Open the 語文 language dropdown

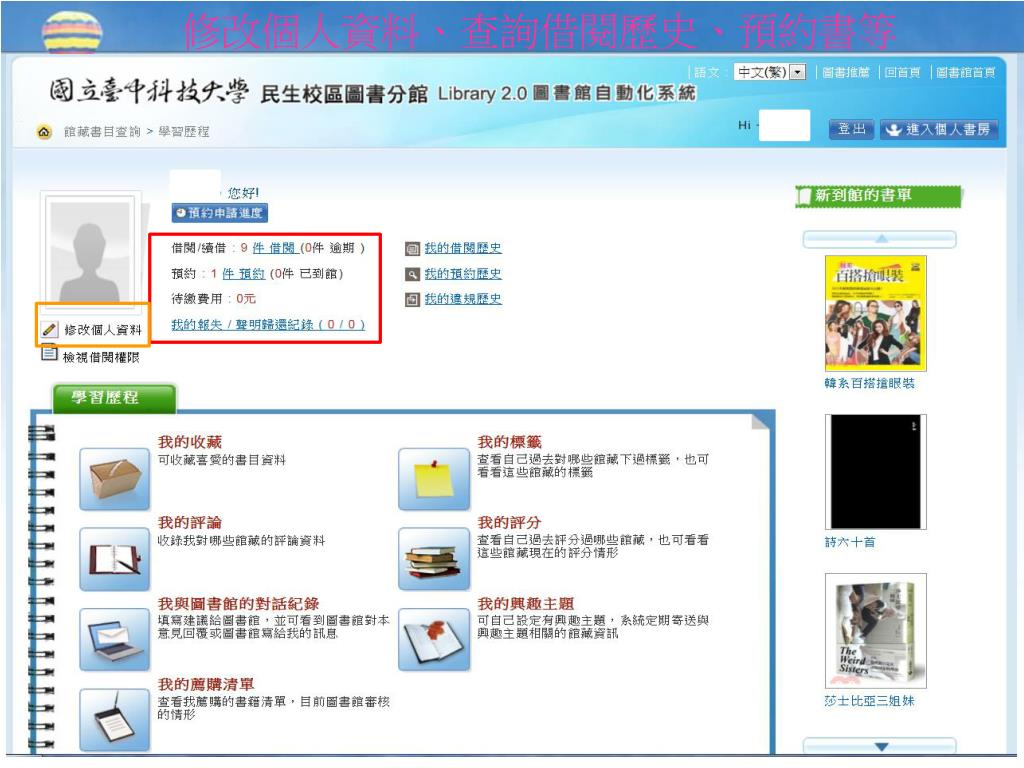tap(770, 72)
